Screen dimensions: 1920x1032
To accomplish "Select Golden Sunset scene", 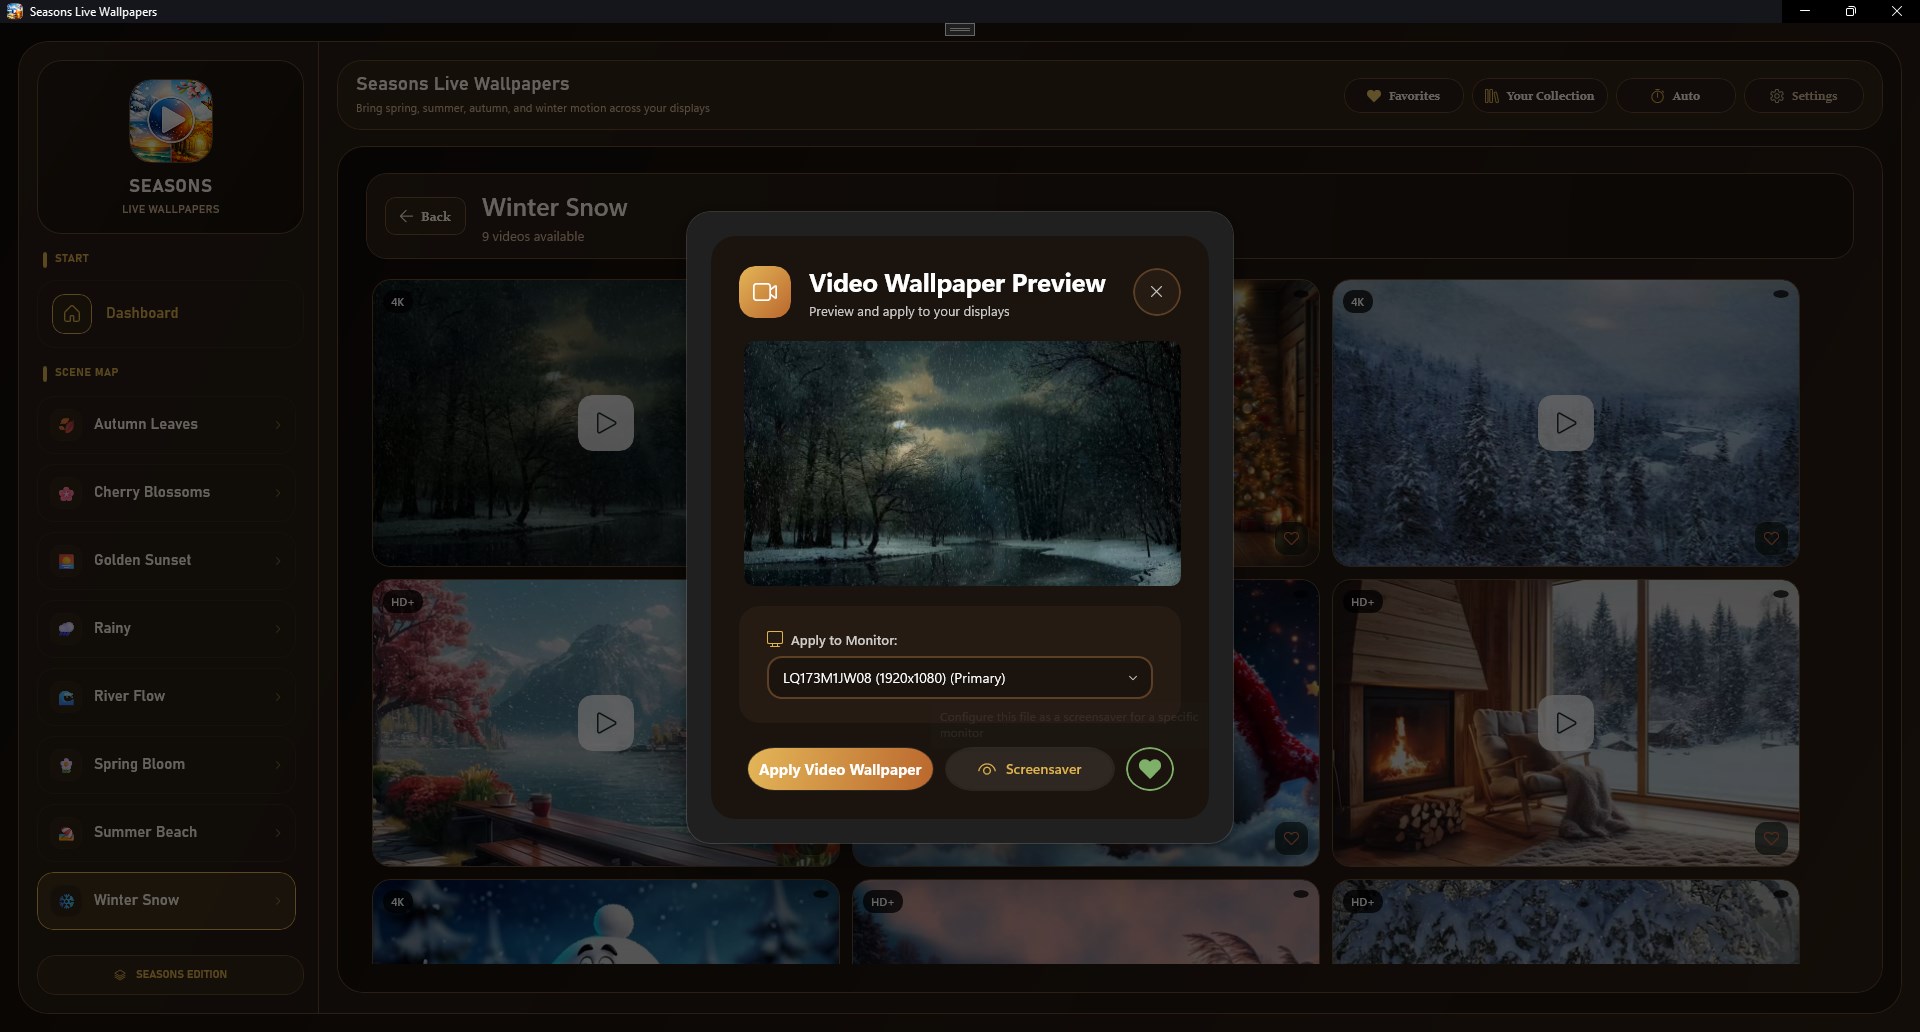I will pyautogui.click(x=167, y=560).
